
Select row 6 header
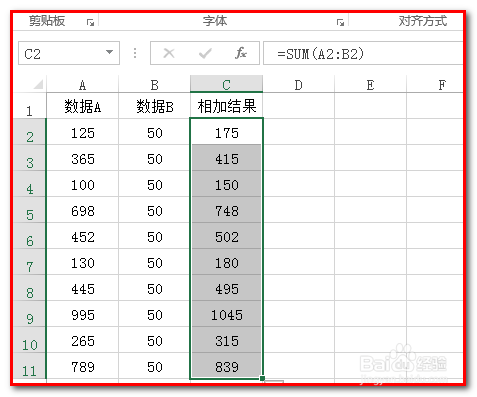coord(29,236)
